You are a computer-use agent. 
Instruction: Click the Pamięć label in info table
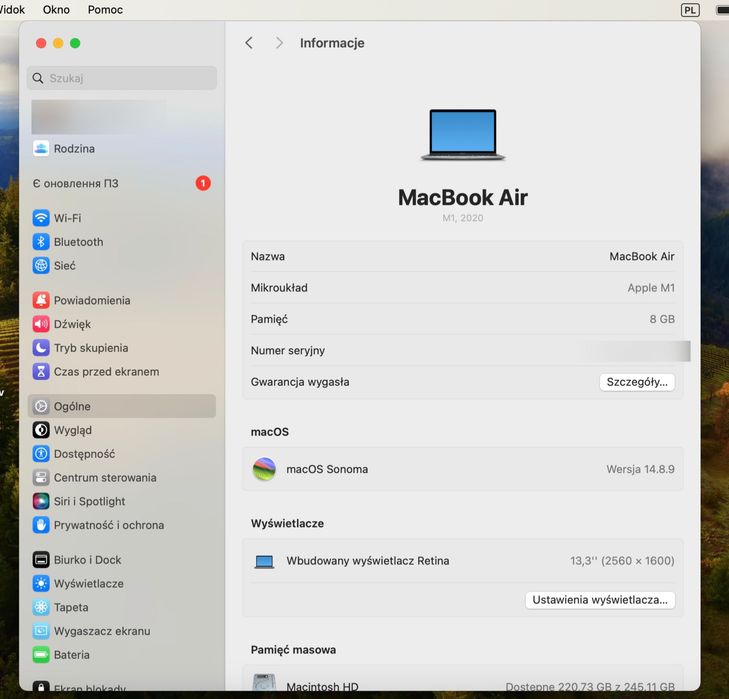click(269, 320)
